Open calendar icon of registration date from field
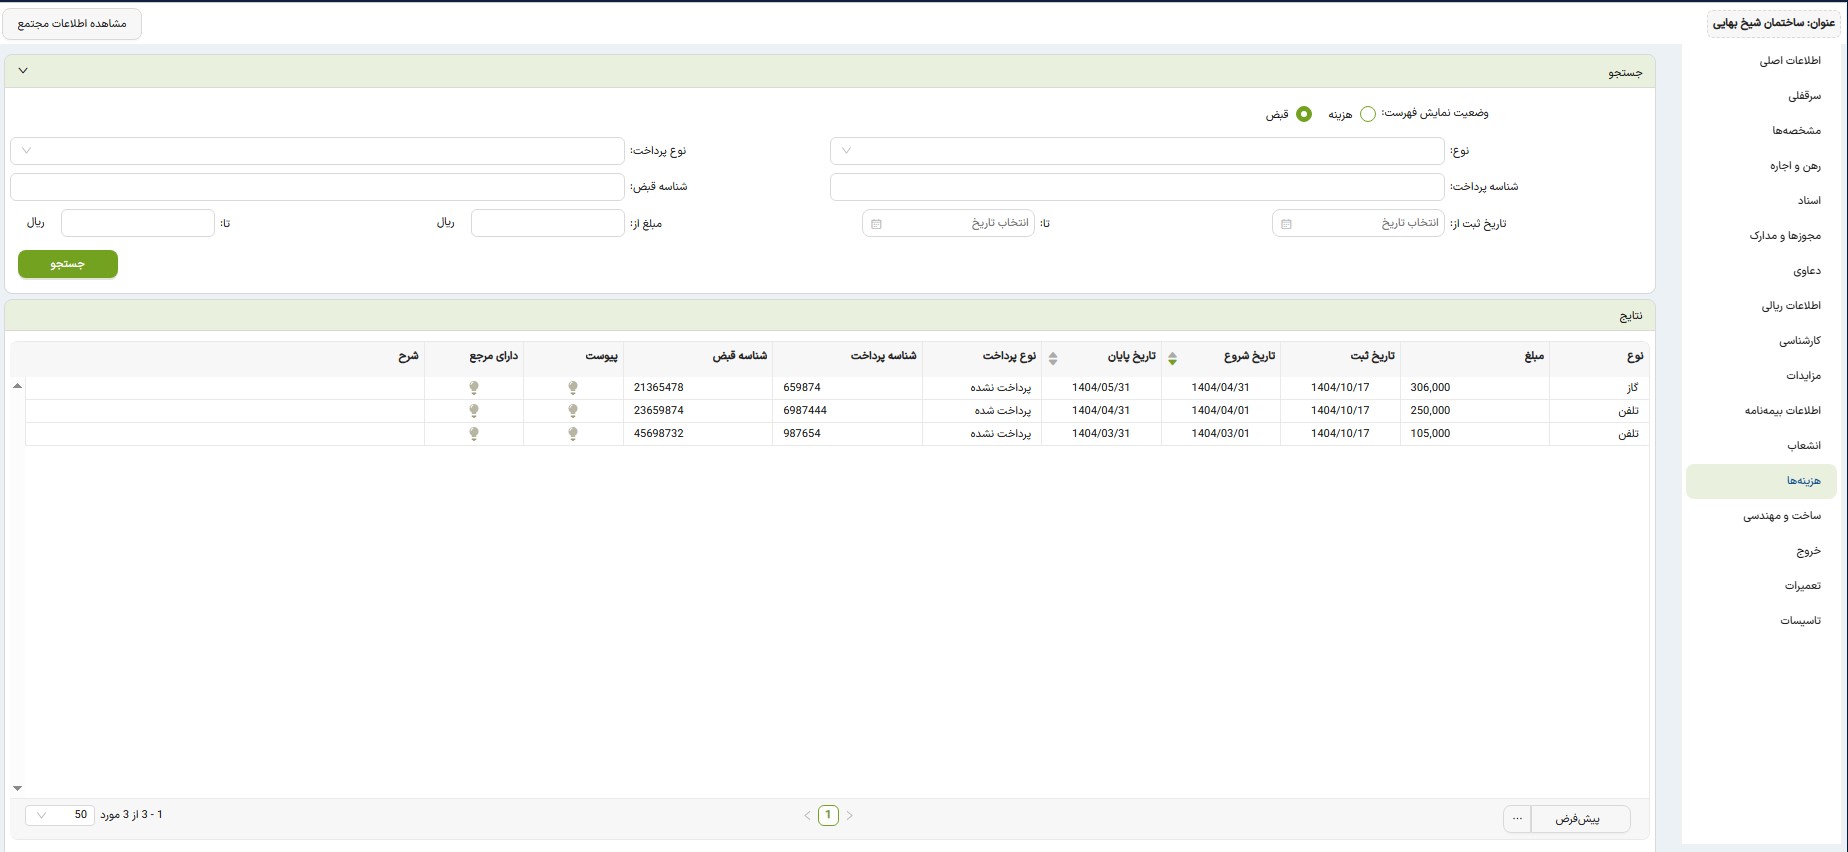 point(1286,224)
